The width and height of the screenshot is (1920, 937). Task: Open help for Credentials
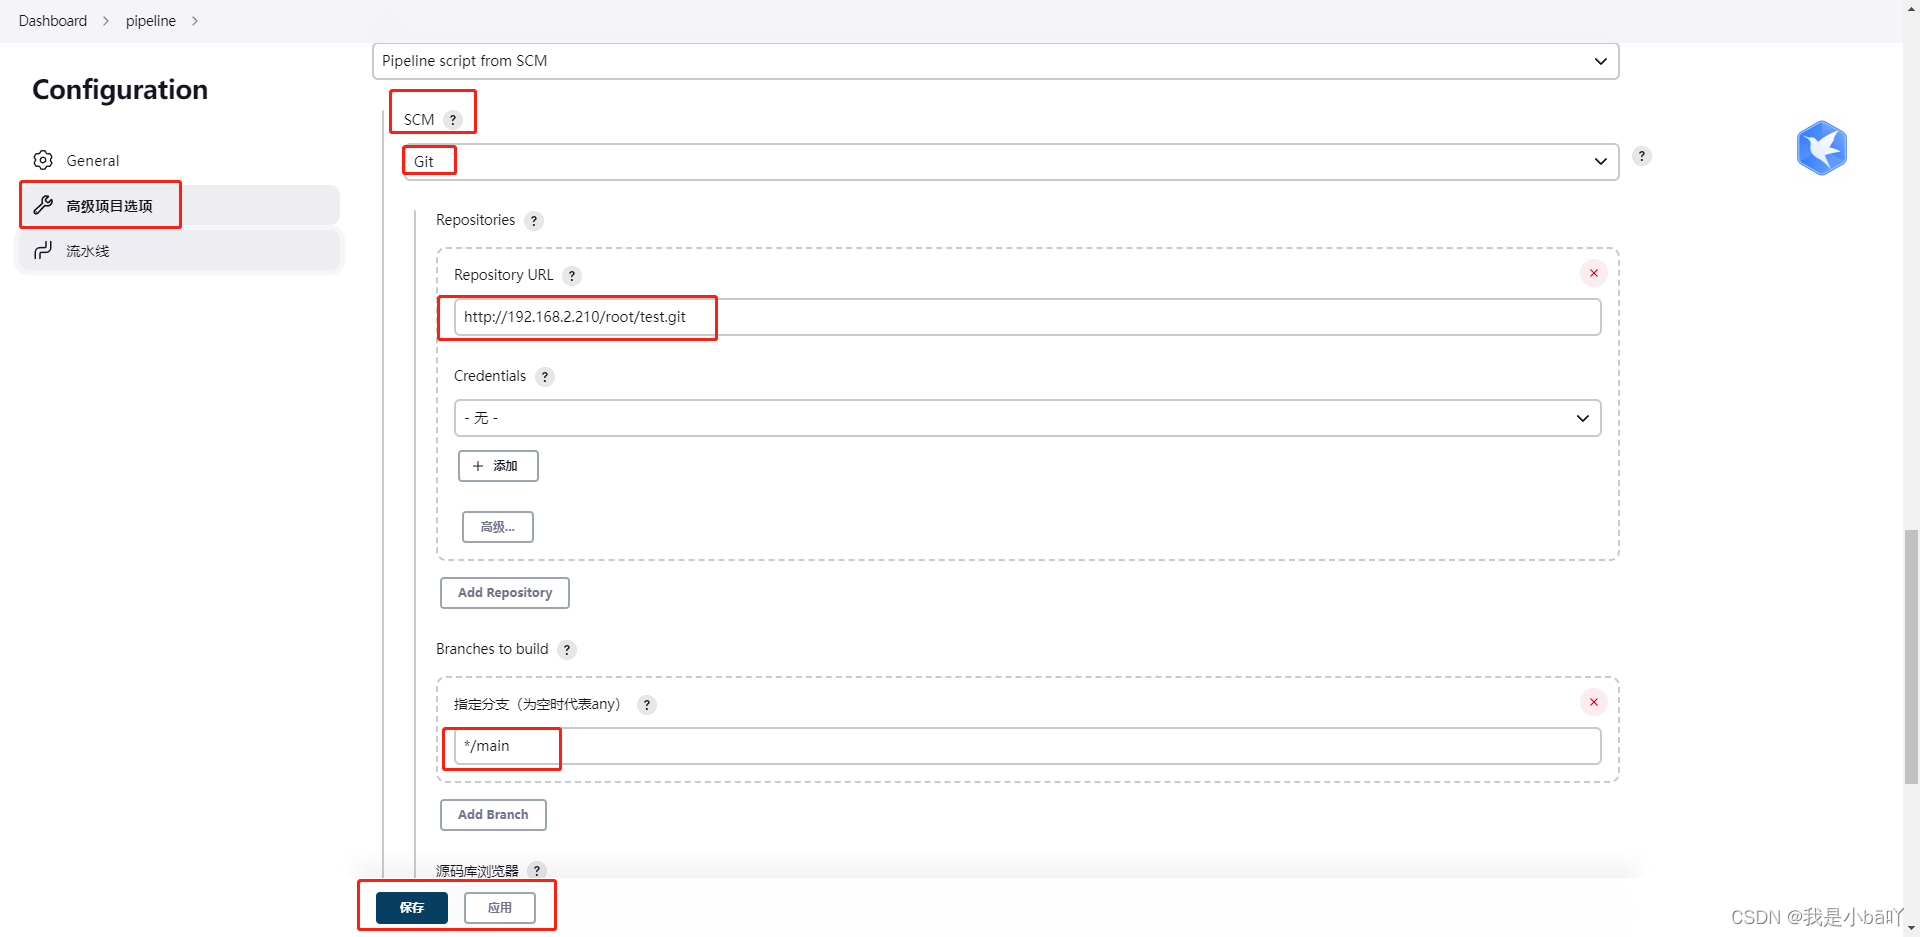tap(545, 377)
